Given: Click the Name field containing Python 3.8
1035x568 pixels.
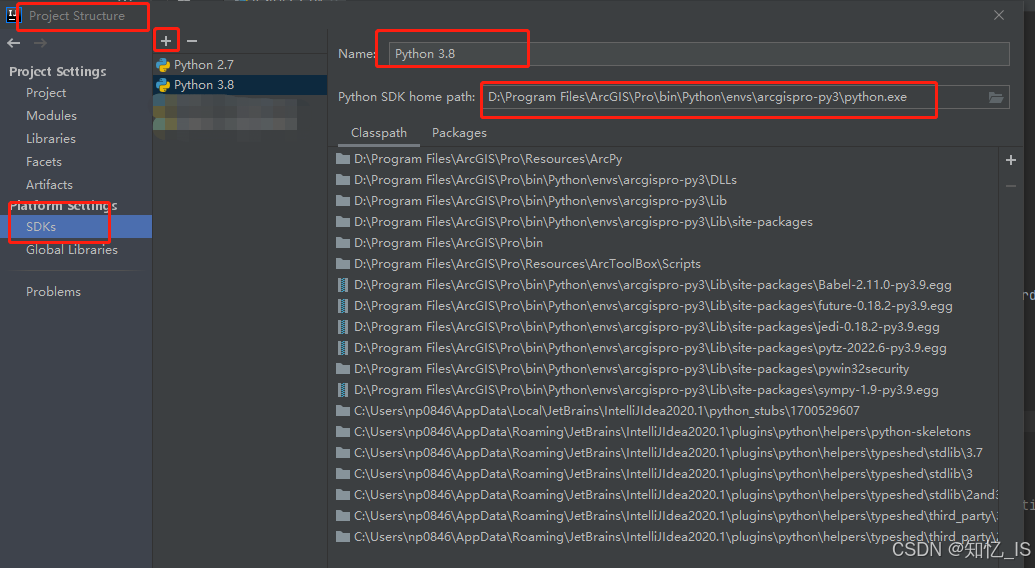Looking at the screenshot, I should 699,54.
